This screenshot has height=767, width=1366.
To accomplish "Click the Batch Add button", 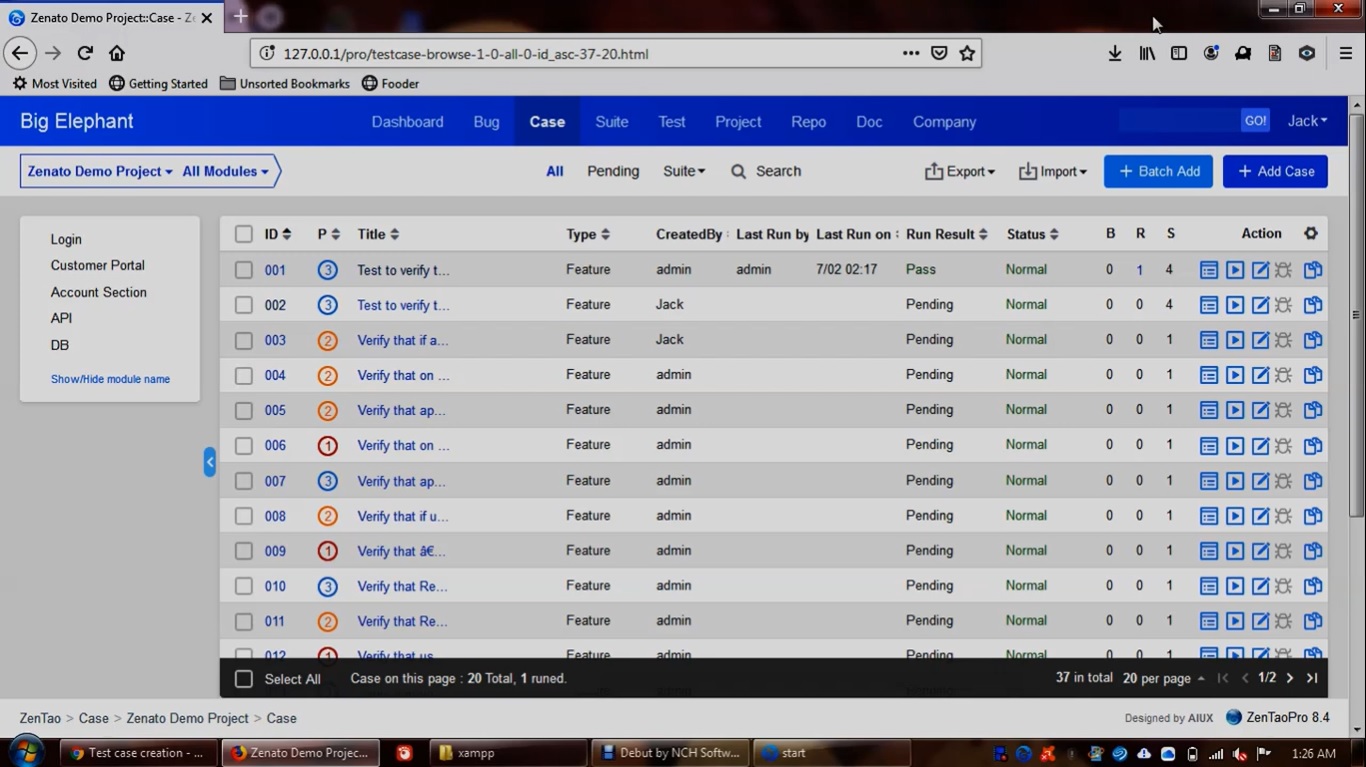I will pyautogui.click(x=1158, y=171).
